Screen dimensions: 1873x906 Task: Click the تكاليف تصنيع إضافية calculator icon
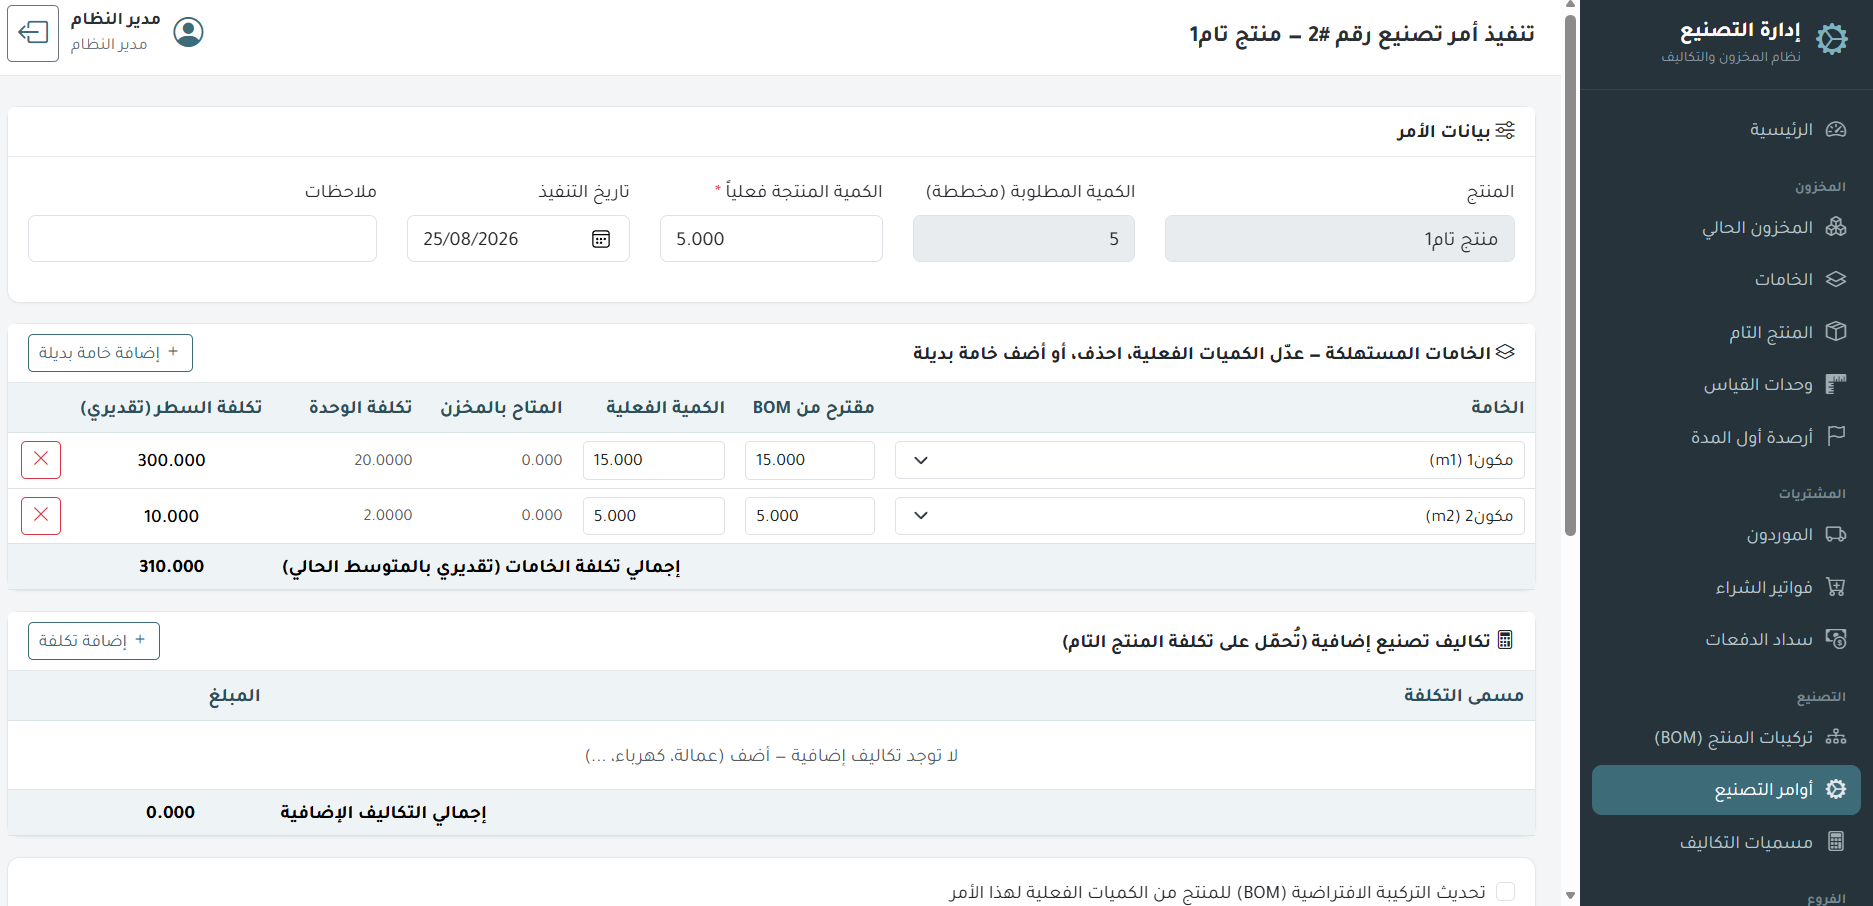click(1506, 640)
